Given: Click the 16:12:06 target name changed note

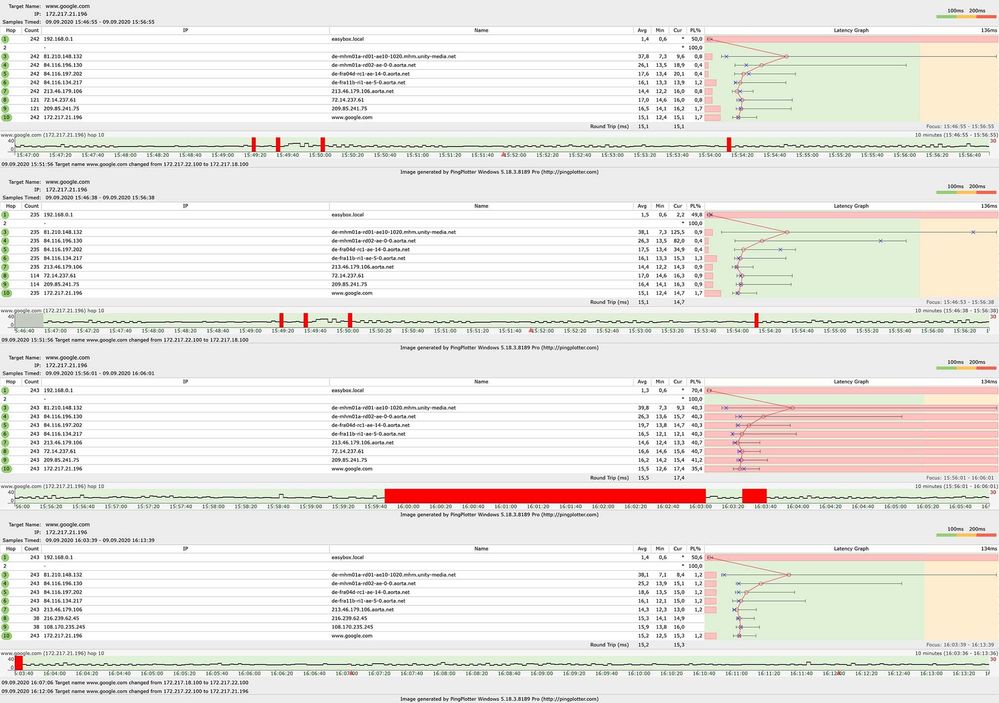Looking at the screenshot, I should pos(125,691).
